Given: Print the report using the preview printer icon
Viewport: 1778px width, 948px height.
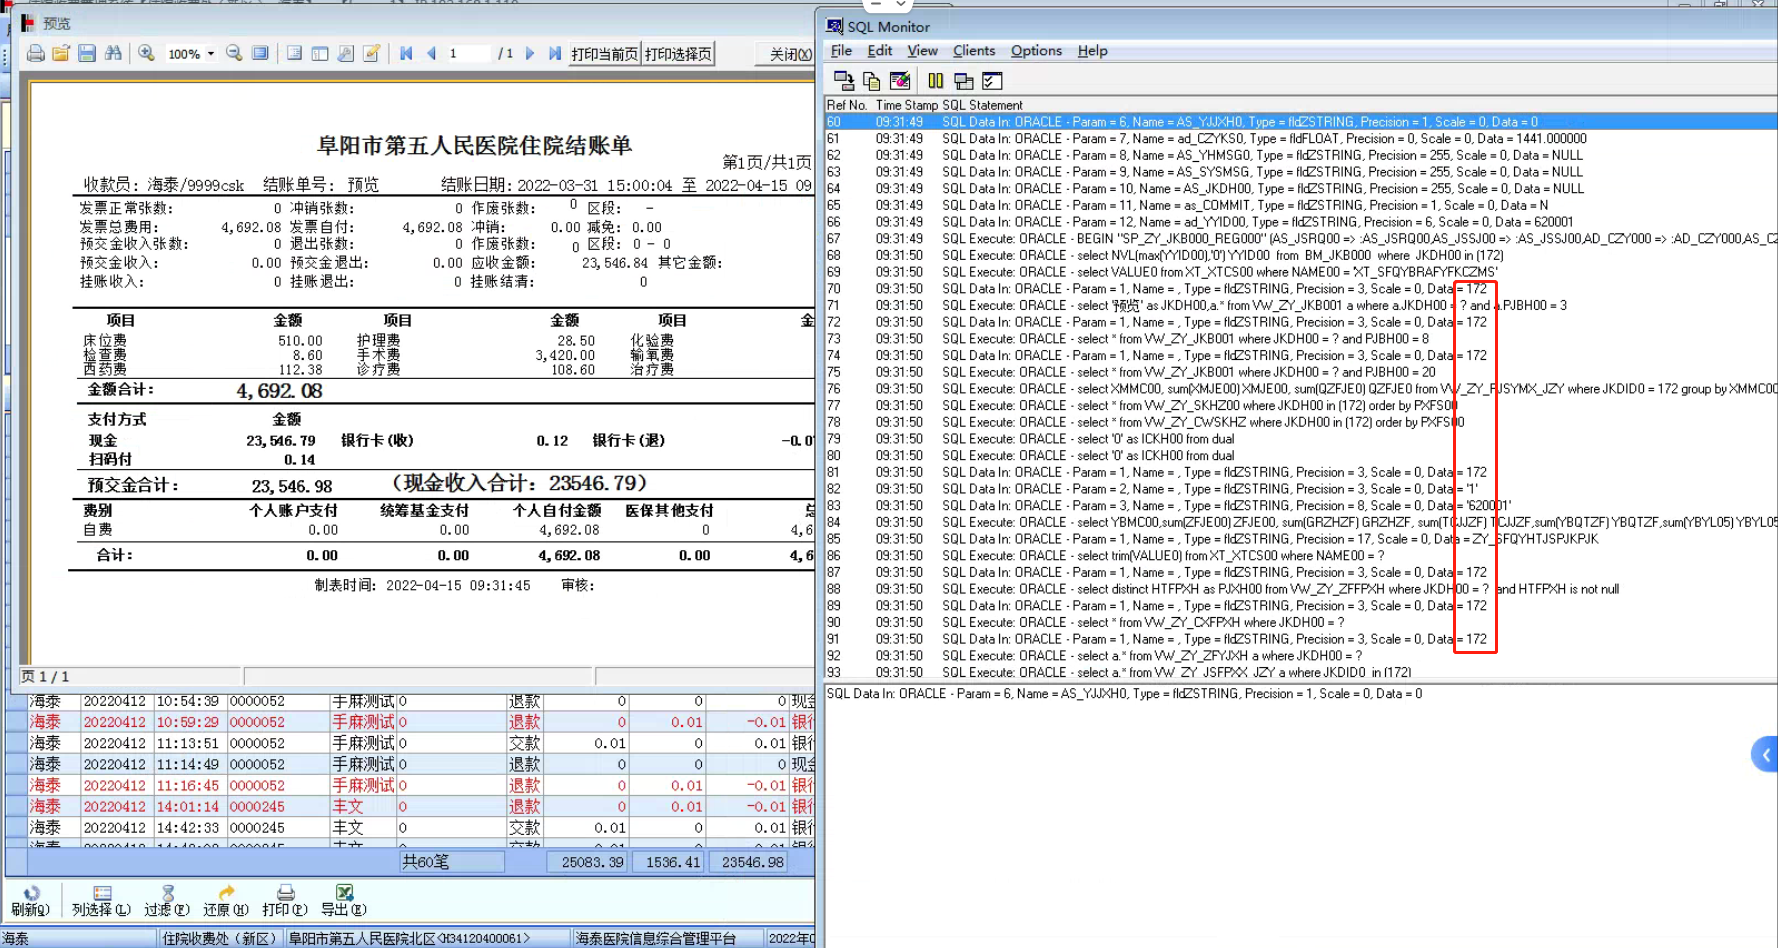Looking at the screenshot, I should point(36,54).
